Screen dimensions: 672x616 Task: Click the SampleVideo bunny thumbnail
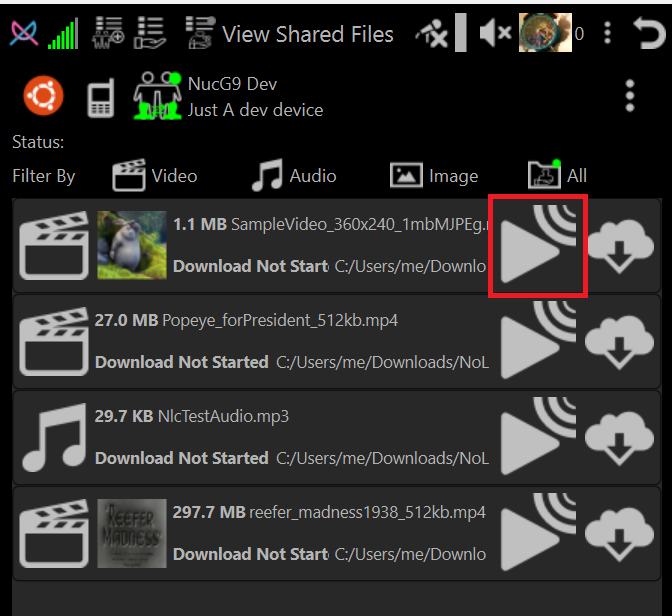click(x=132, y=245)
